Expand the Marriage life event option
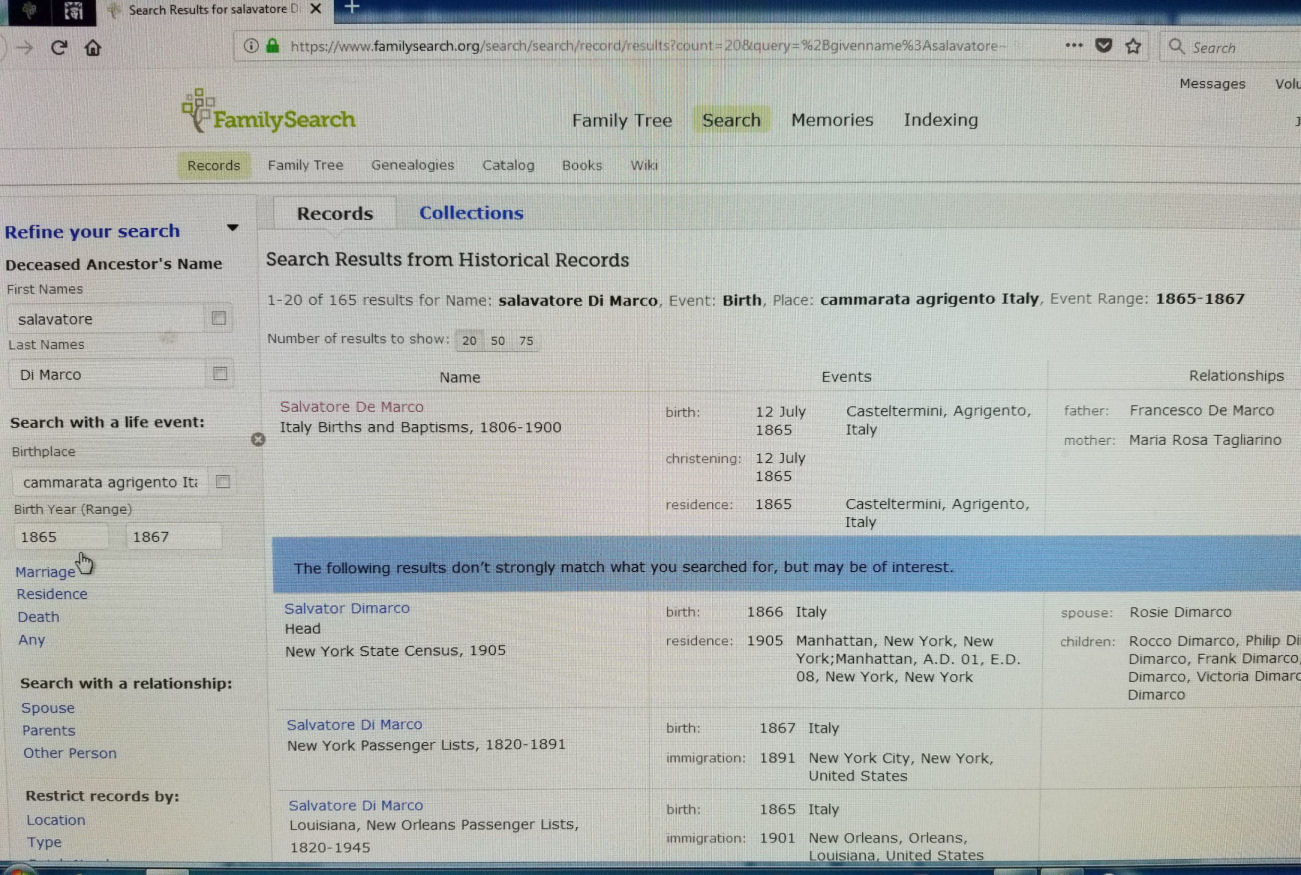Screen dimensions: 1301x875 click(x=45, y=572)
